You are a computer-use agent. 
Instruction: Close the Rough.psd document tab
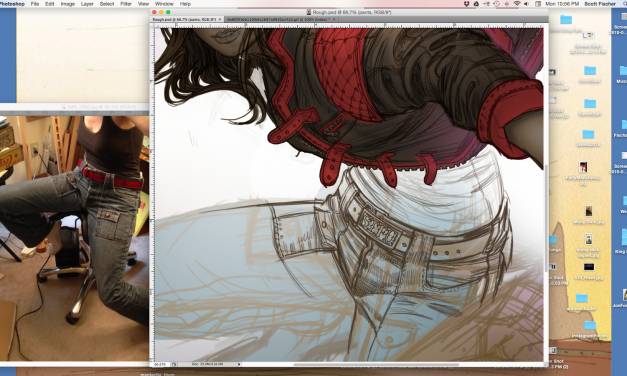click(x=220, y=19)
